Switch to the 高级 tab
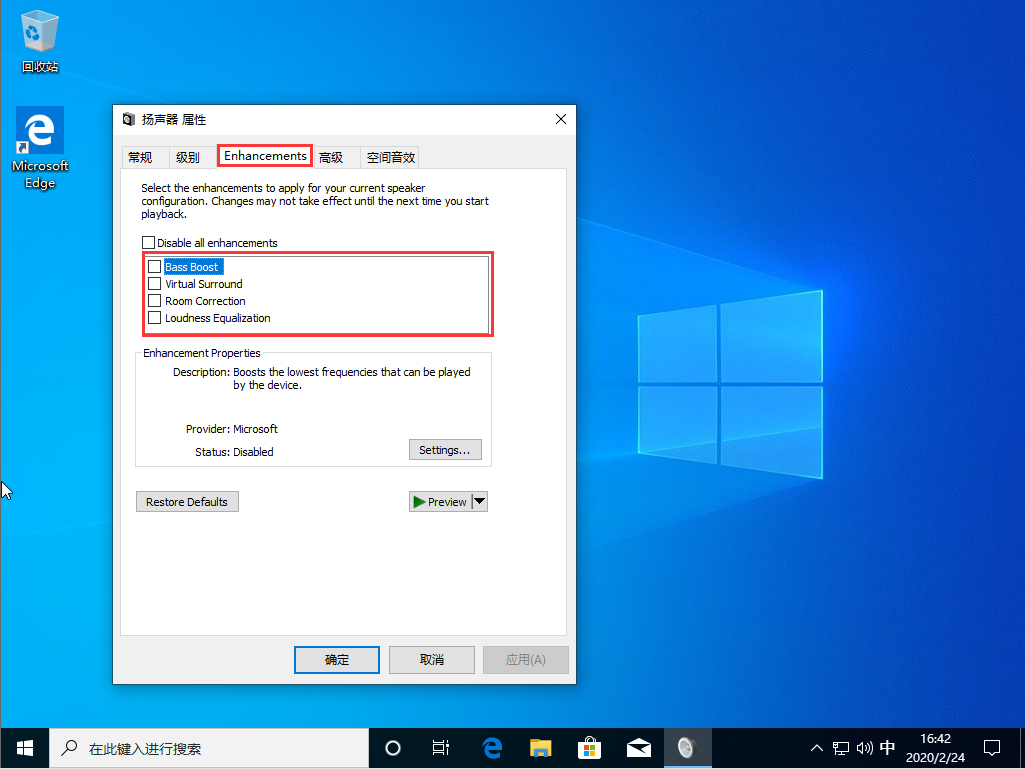Image resolution: width=1025 pixels, height=769 pixels. click(x=333, y=156)
